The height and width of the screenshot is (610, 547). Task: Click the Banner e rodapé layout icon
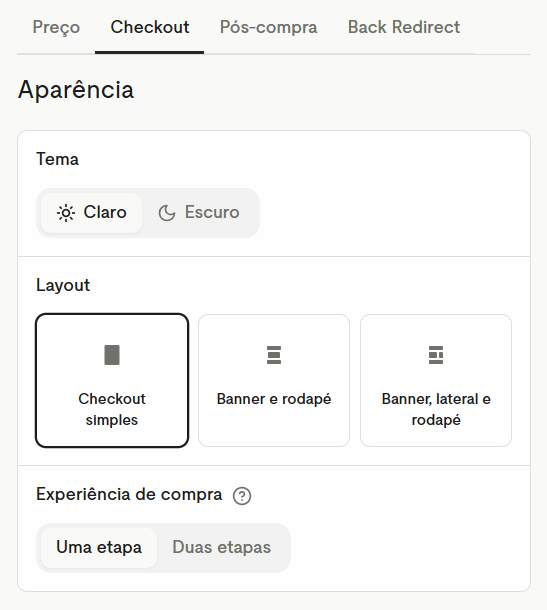tap(274, 355)
